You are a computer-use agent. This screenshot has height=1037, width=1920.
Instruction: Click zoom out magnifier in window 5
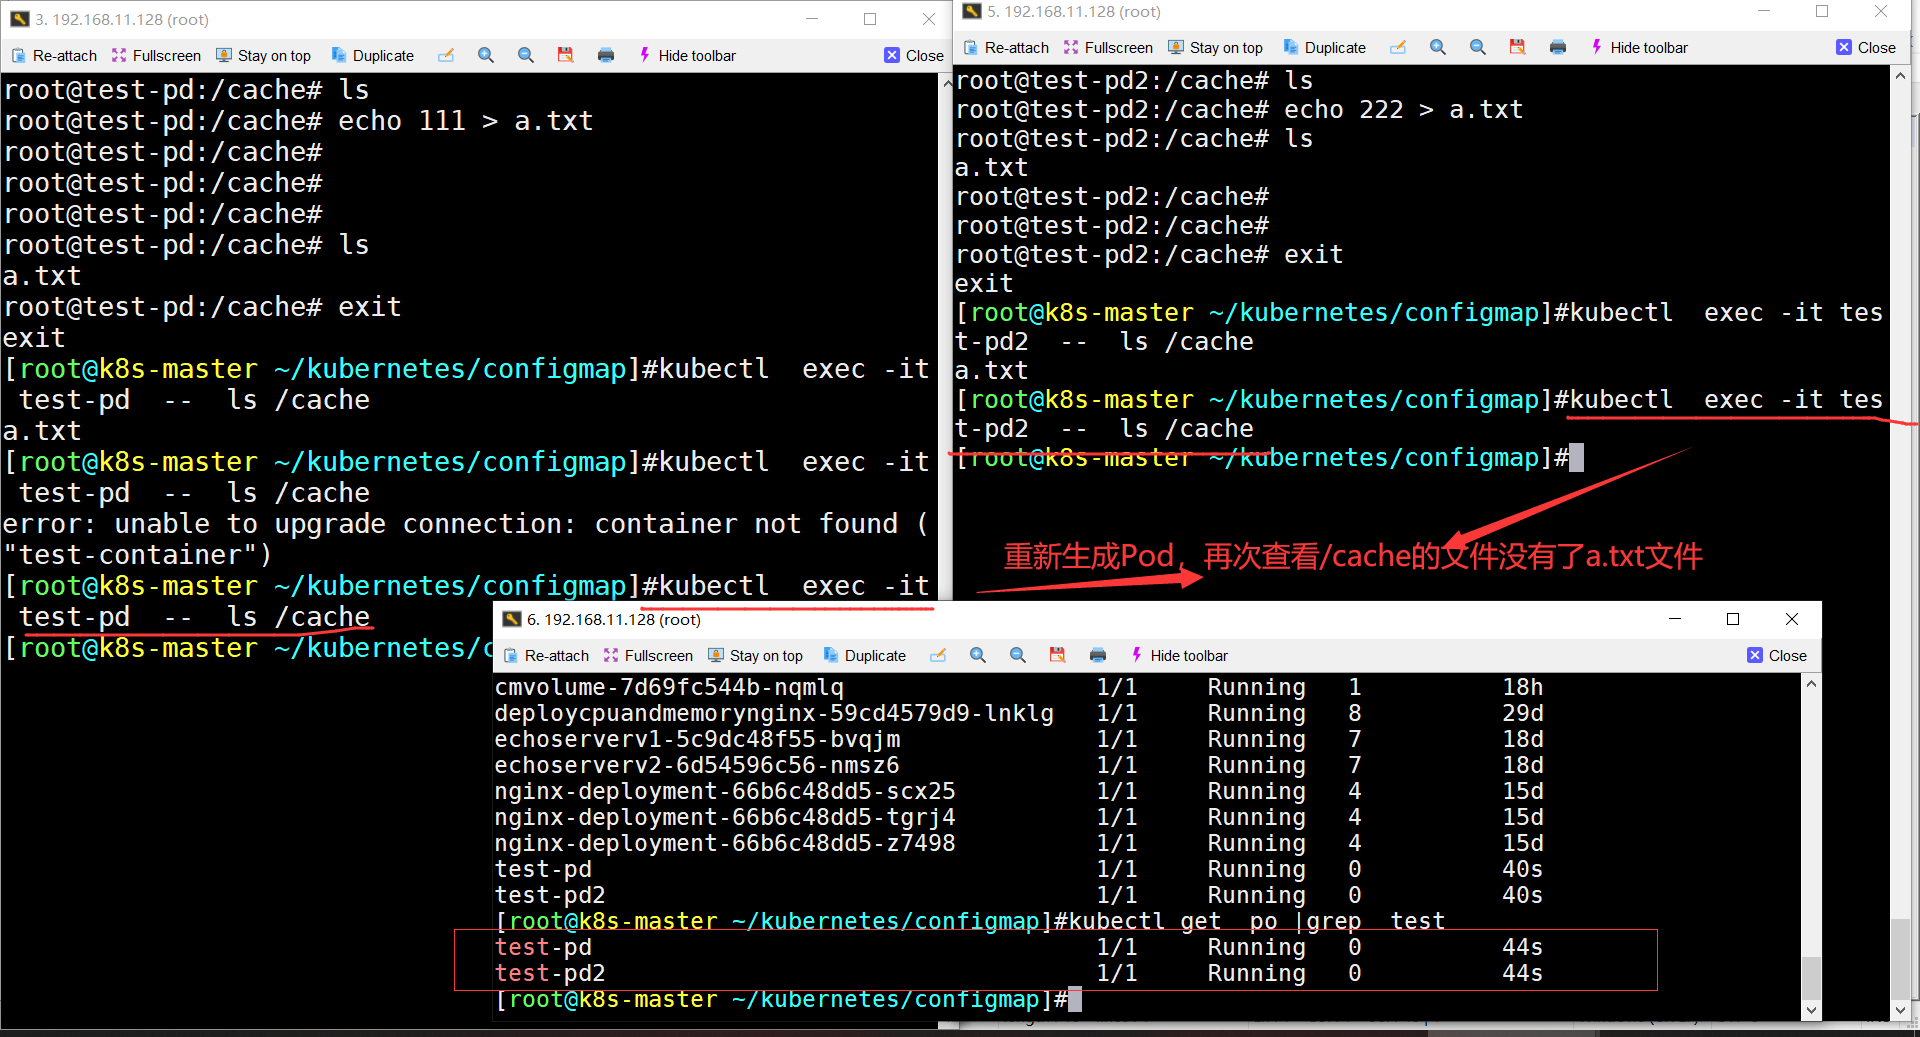point(1478,48)
